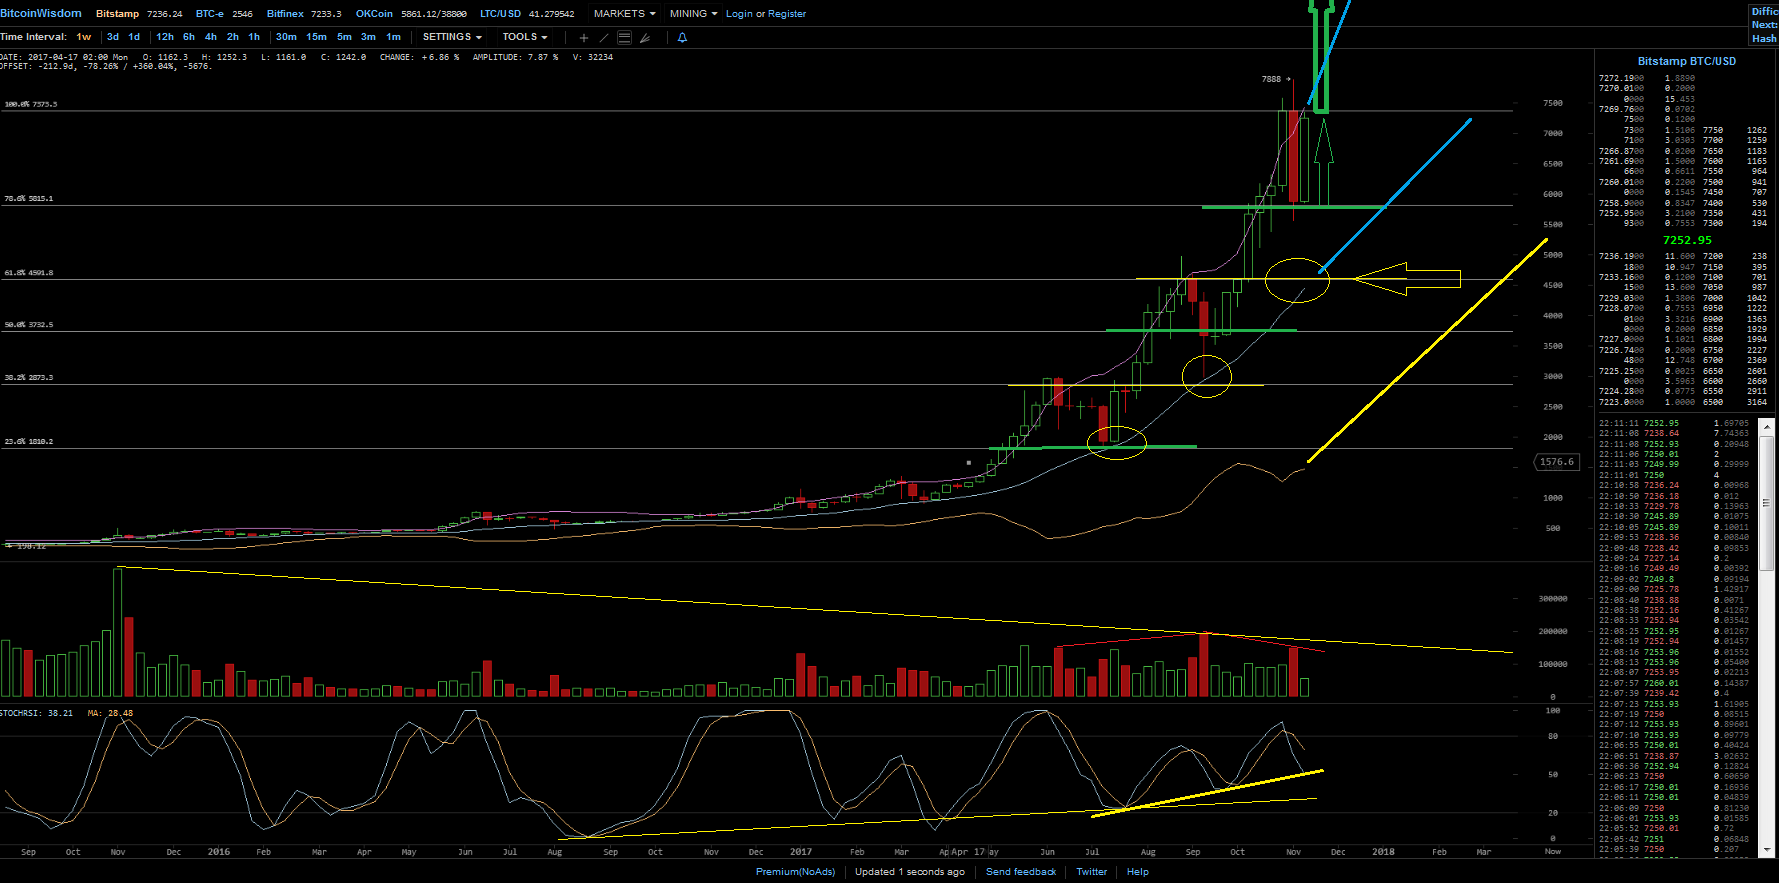The height and width of the screenshot is (883, 1779).
Task: Go to the BitcoinWisdom home logo
Action: point(41,13)
